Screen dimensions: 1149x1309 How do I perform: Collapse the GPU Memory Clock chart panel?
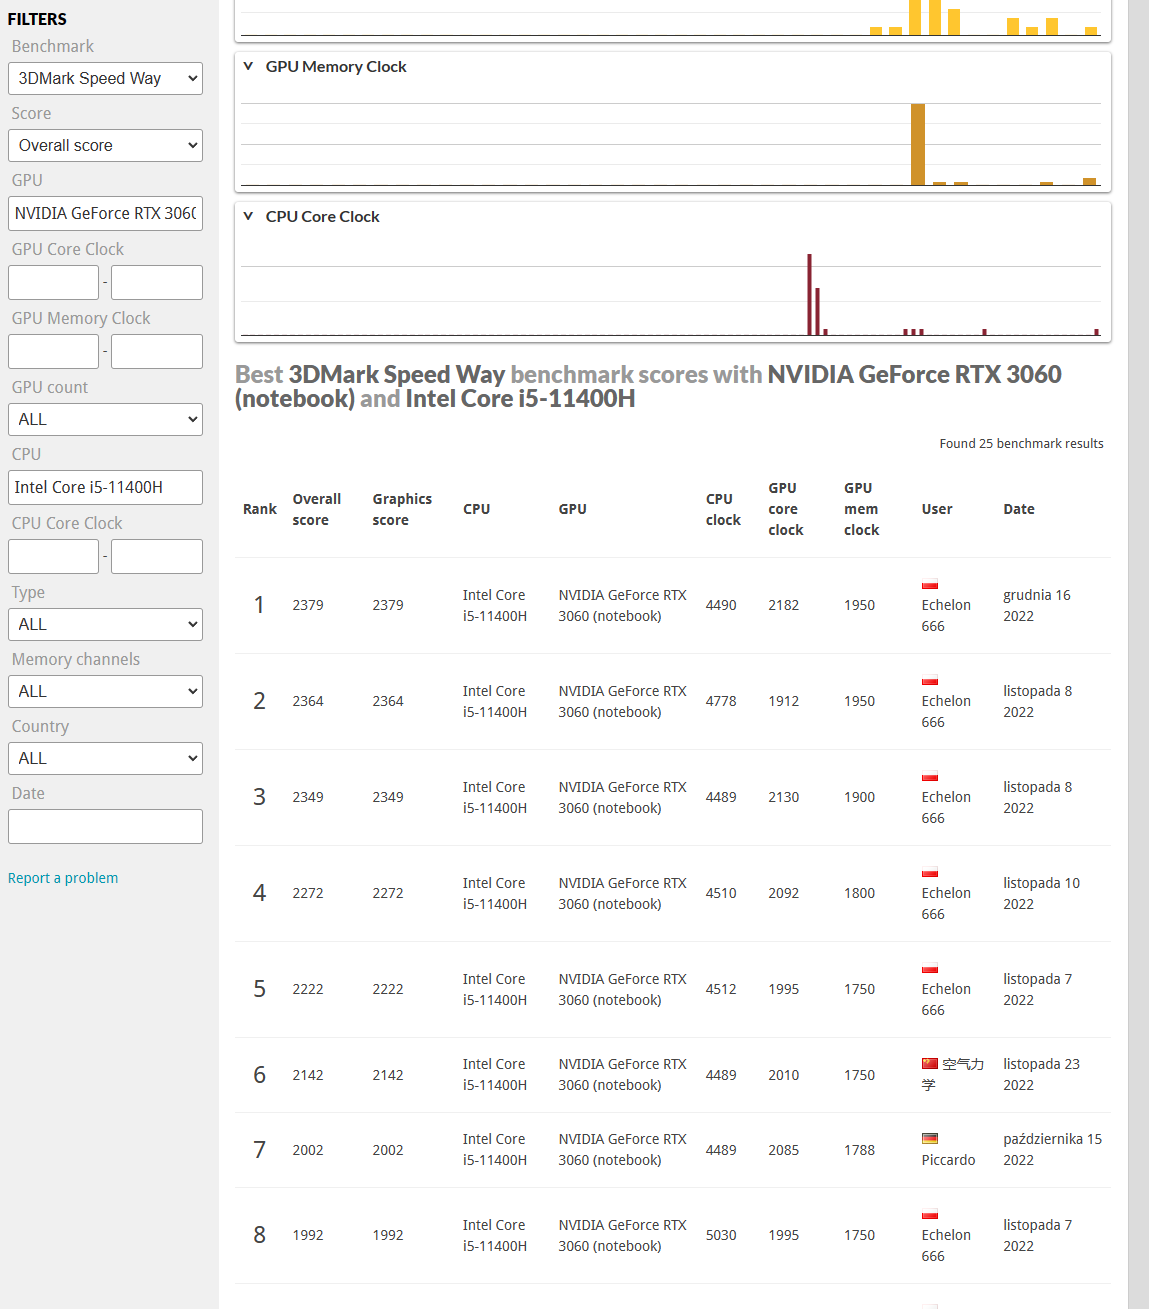[x=248, y=67]
